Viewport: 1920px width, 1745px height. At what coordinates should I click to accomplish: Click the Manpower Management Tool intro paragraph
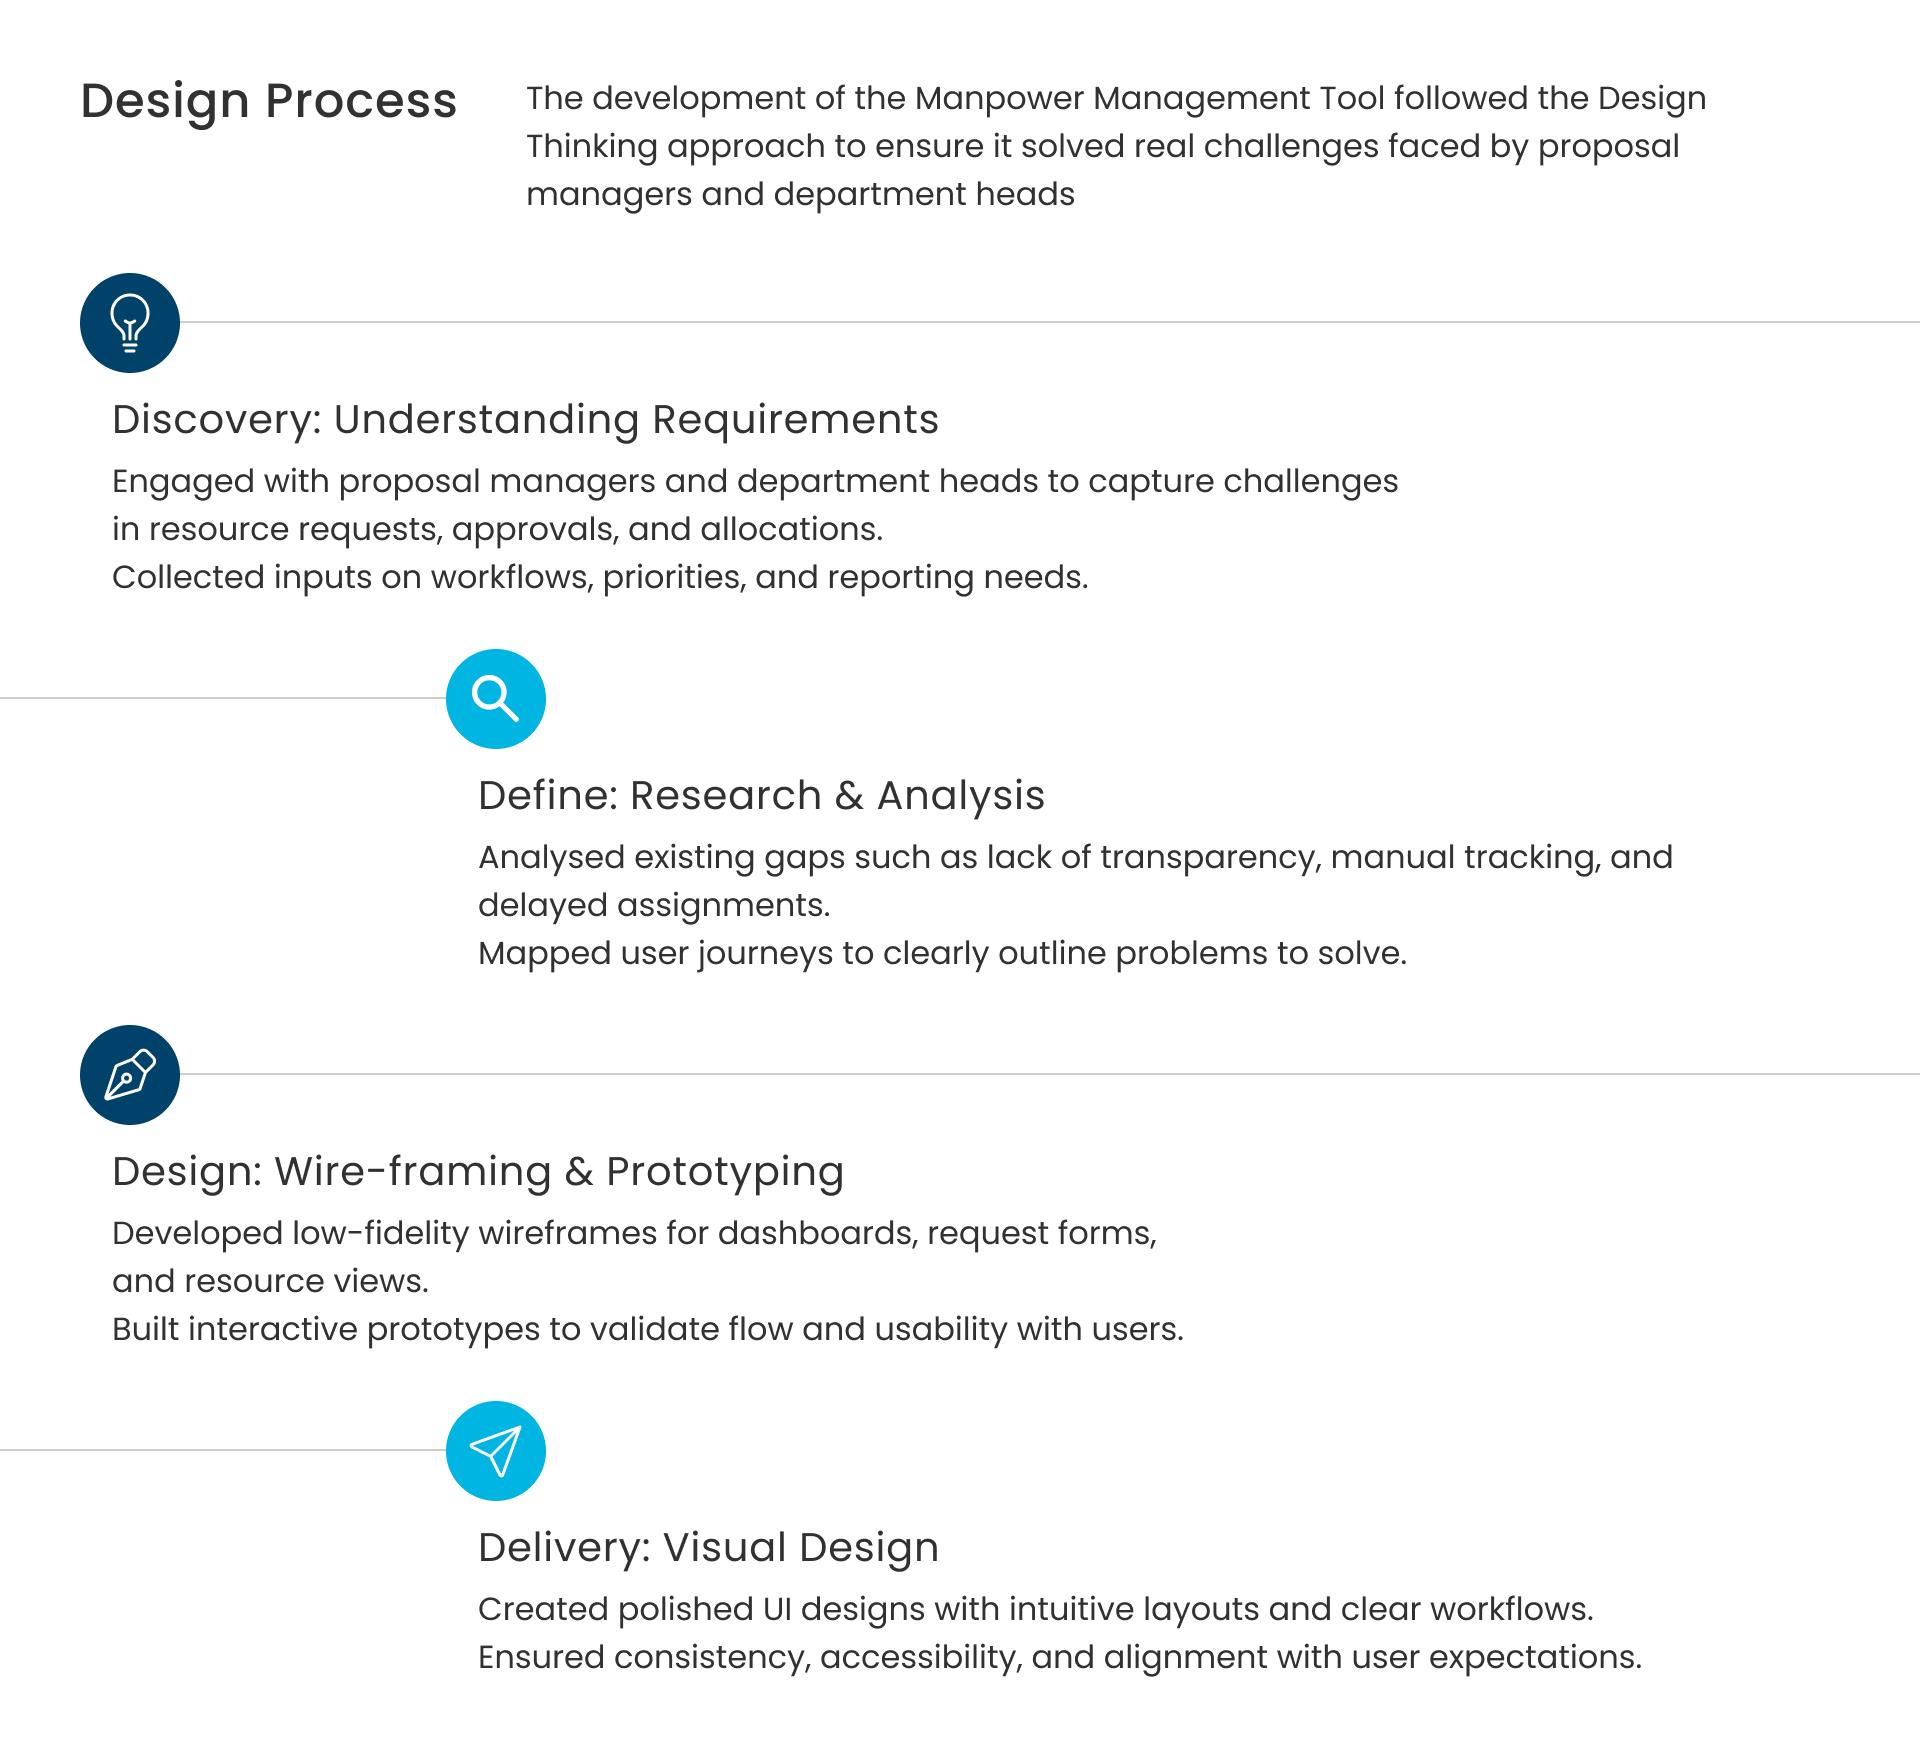[x=1116, y=146]
